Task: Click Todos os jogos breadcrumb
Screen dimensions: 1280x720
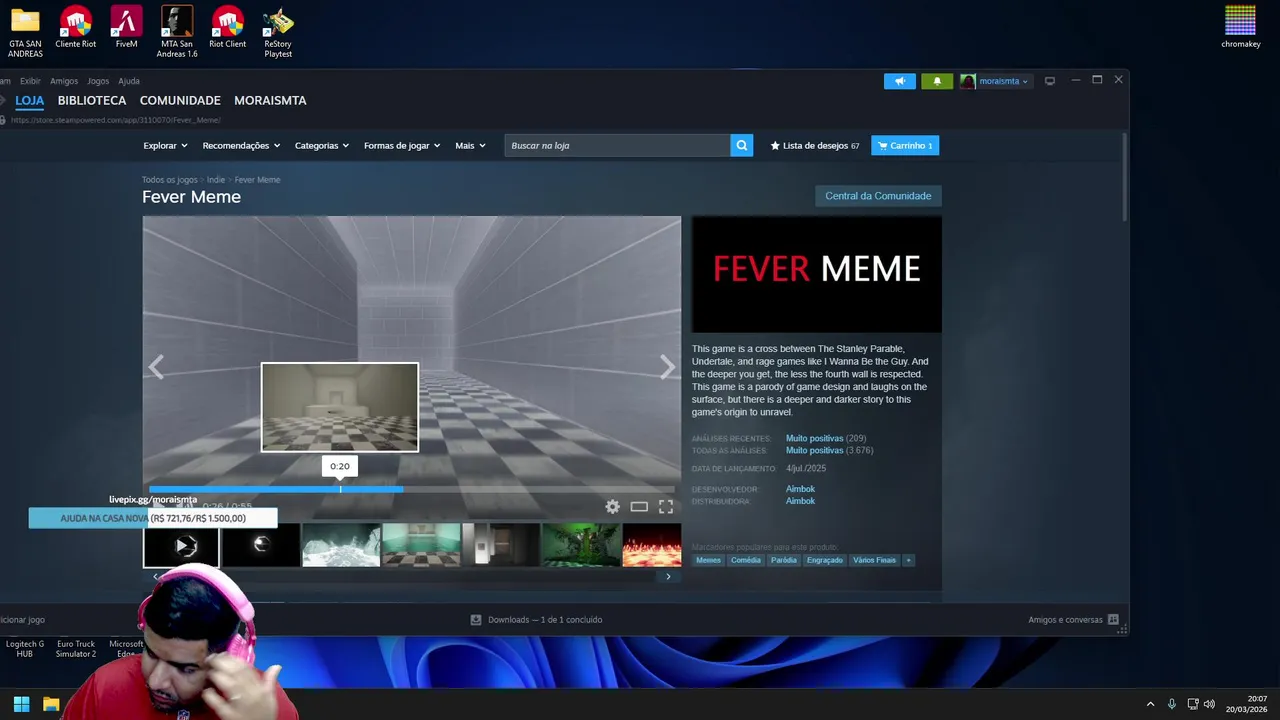Action: (x=170, y=180)
